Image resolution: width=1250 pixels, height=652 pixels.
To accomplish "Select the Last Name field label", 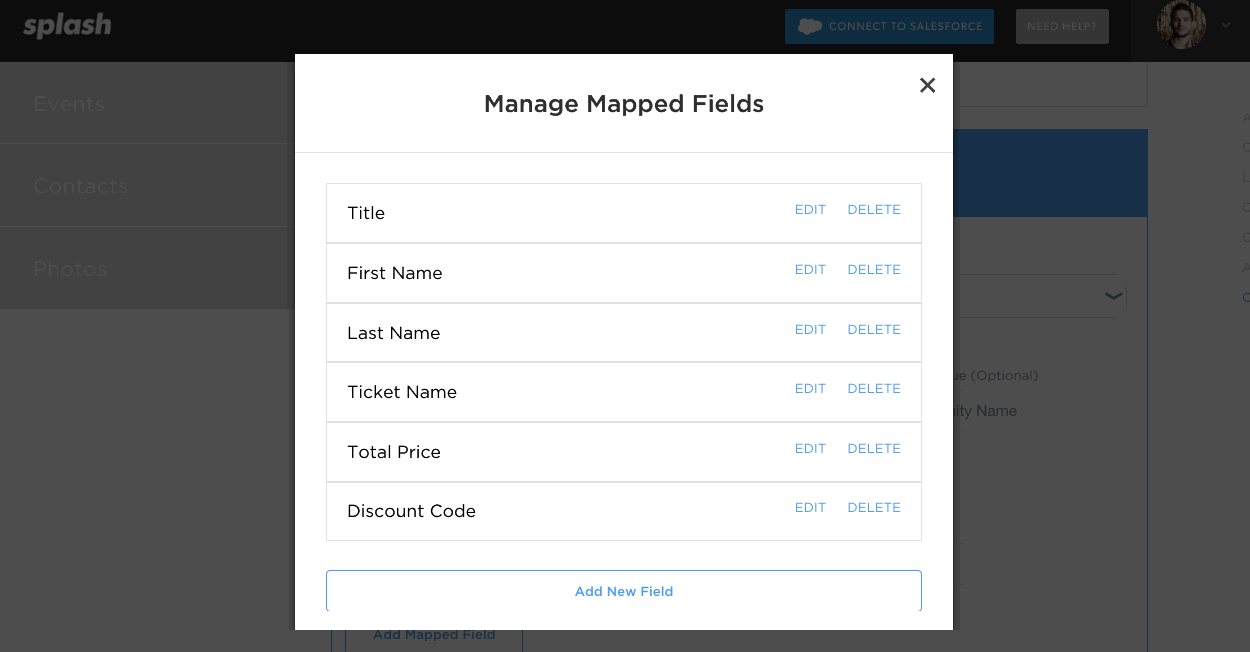I will pyautogui.click(x=394, y=333).
